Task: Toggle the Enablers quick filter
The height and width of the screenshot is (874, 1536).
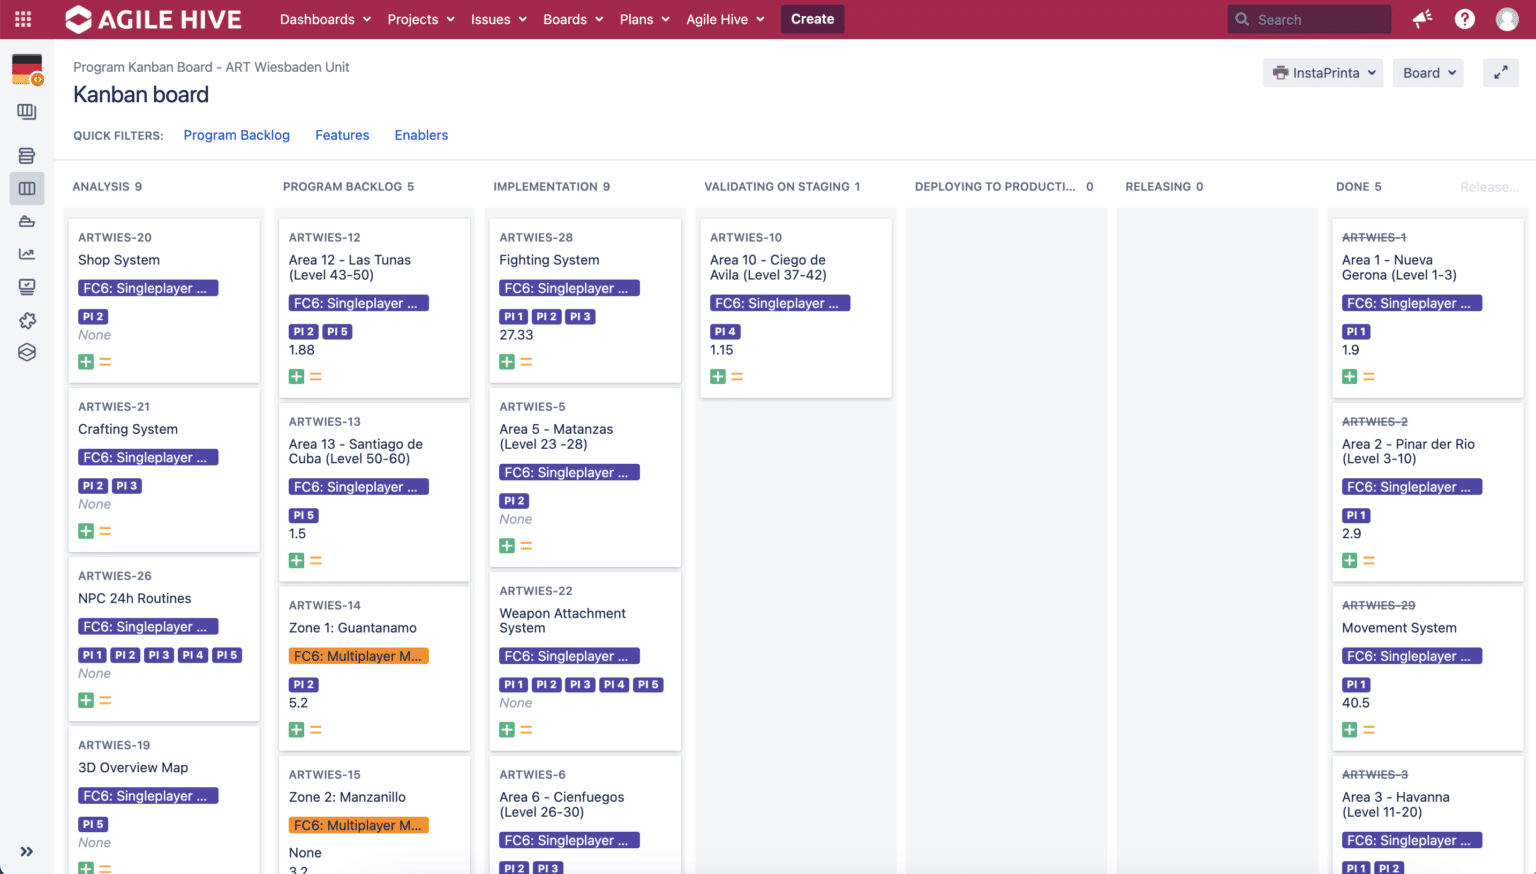Action: pyautogui.click(x=421, y=135)
